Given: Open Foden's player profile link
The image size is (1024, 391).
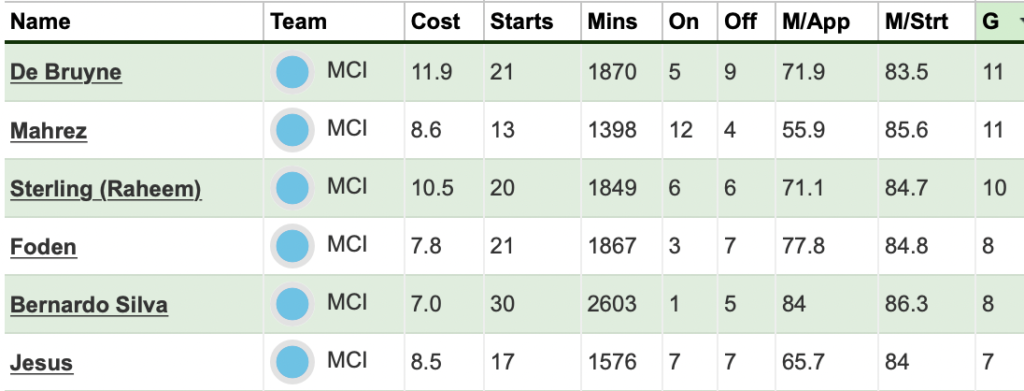Looking at the screenshot, I should [43, 247].
